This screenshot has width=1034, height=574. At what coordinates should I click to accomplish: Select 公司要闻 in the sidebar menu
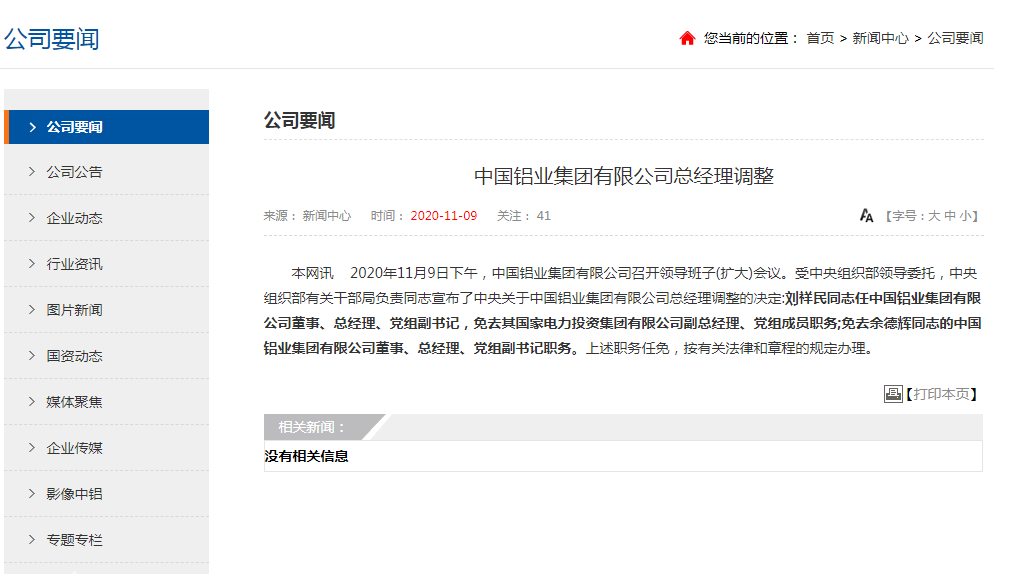107,127
